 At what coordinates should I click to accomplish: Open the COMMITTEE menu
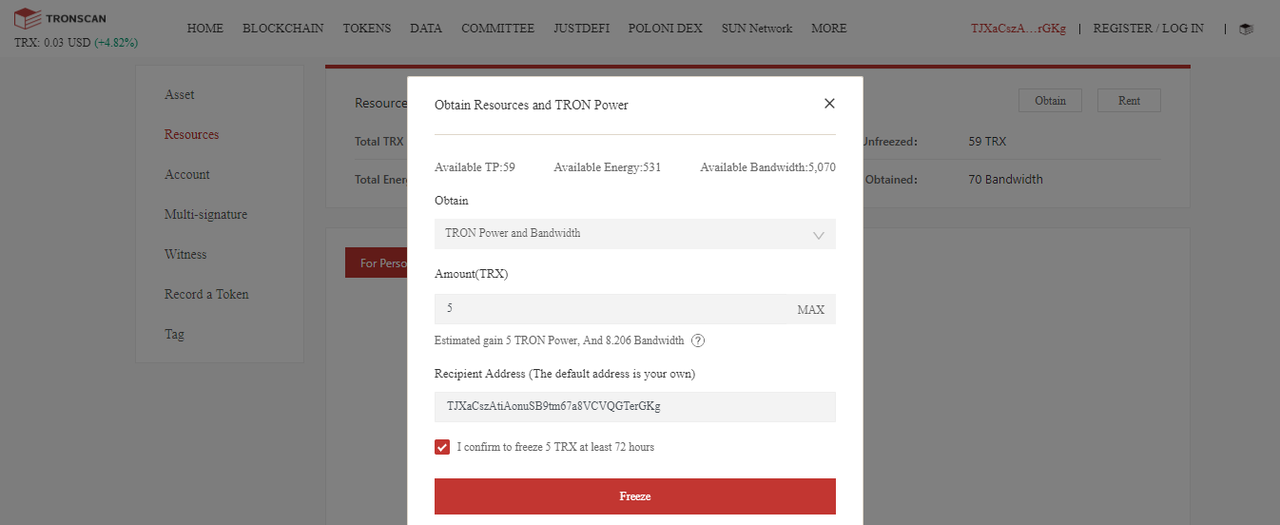click(498, 29)
